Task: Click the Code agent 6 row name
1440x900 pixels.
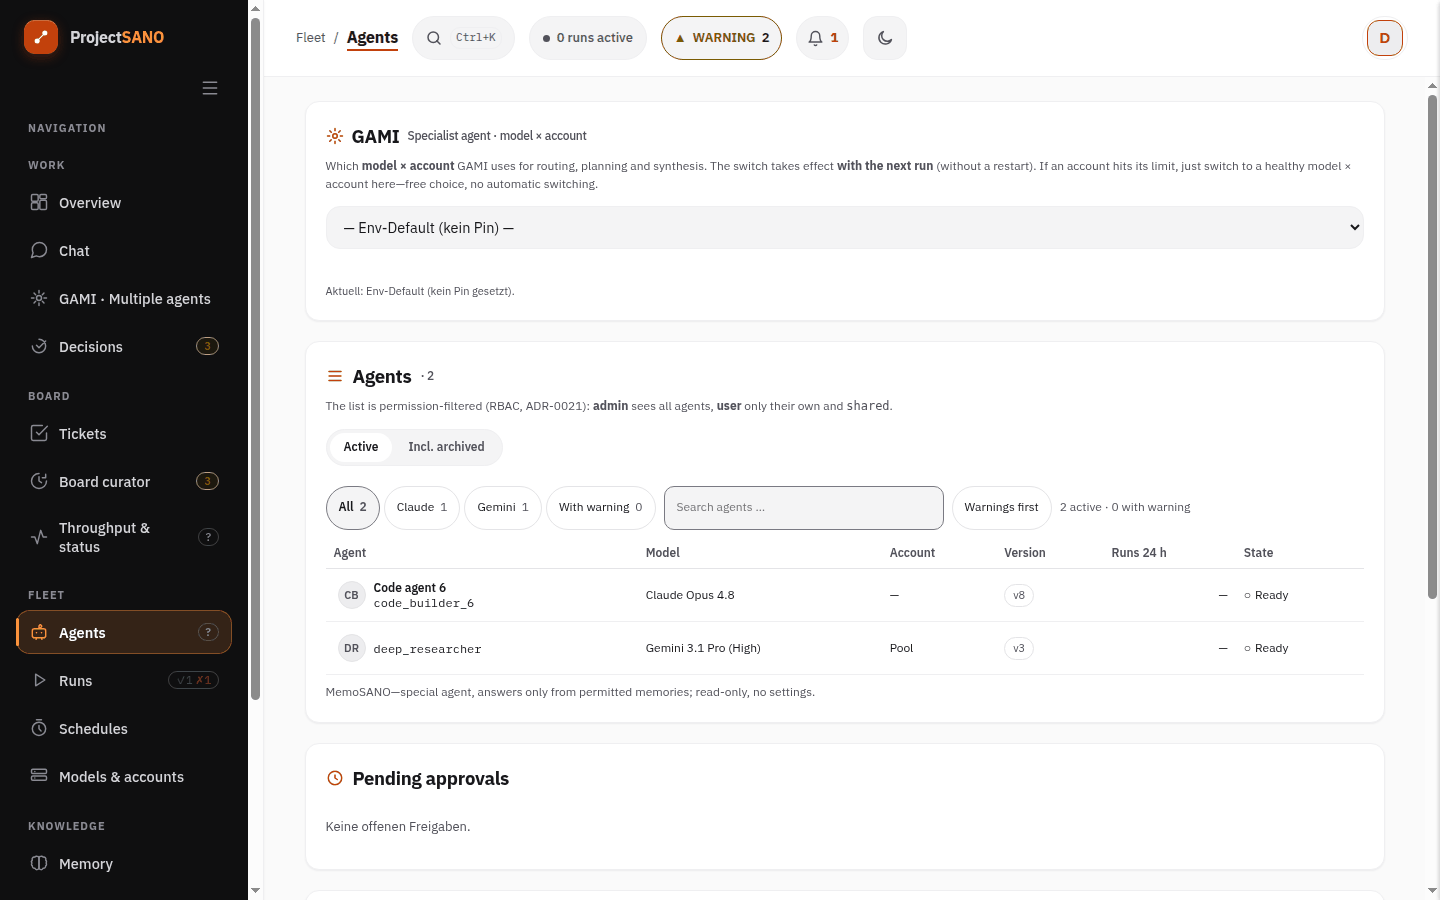Action: [x=410, y=588]
